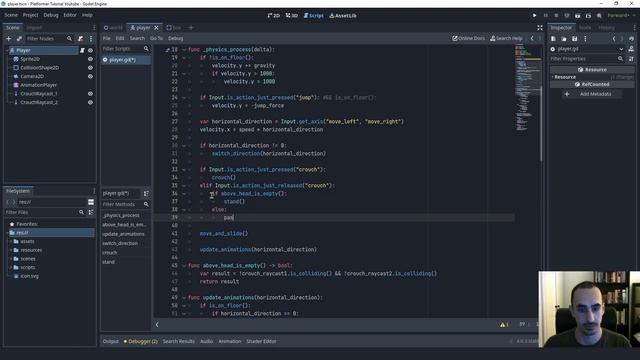This screenshot has height=360, width=640.
Task: Fold above_head_is_empty function at line 45
Action: (184, 266)
